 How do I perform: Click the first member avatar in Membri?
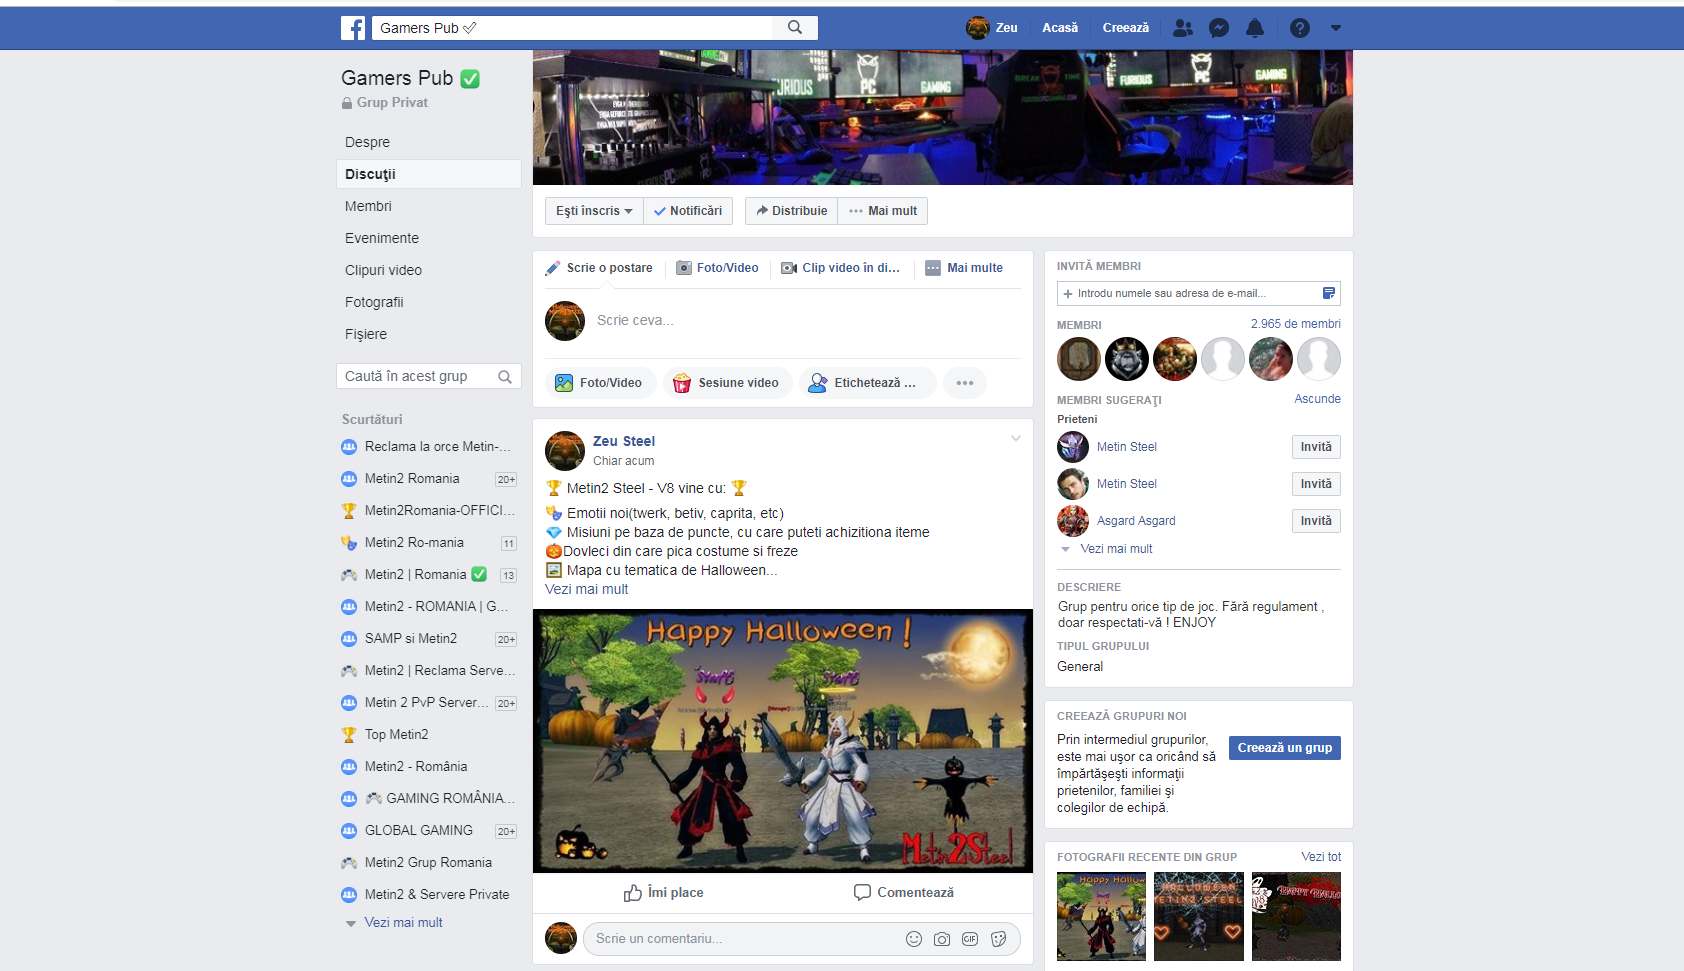point(1079,359)
